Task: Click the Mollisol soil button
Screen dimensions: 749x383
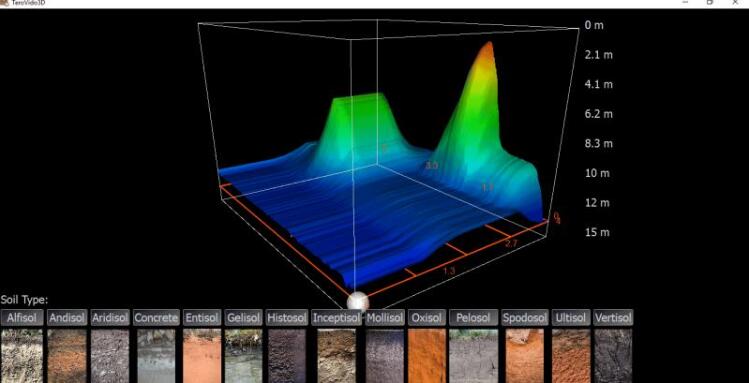Action: click(385, 318)
